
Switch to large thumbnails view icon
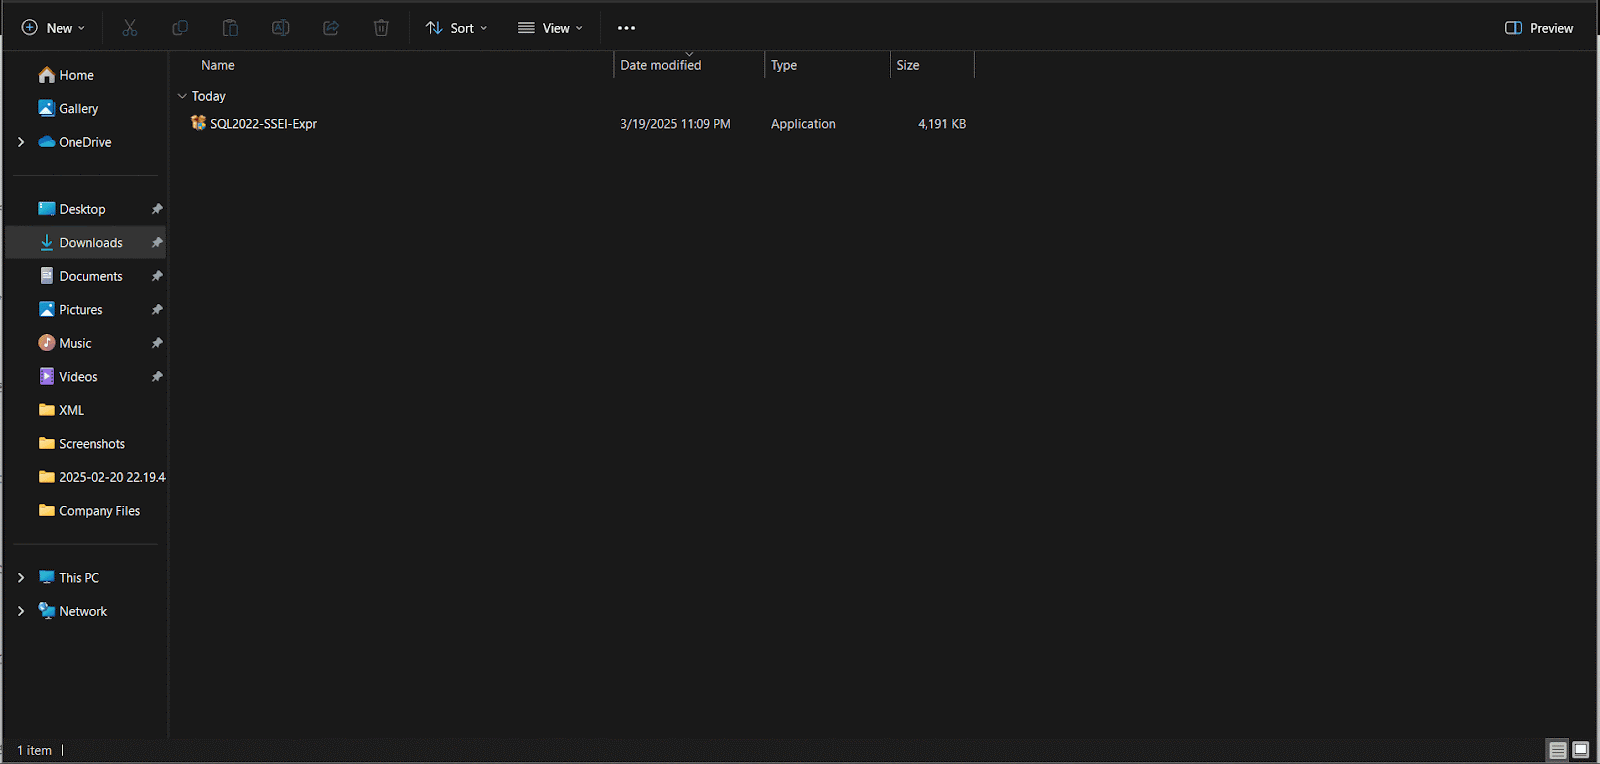[1581, 750]
